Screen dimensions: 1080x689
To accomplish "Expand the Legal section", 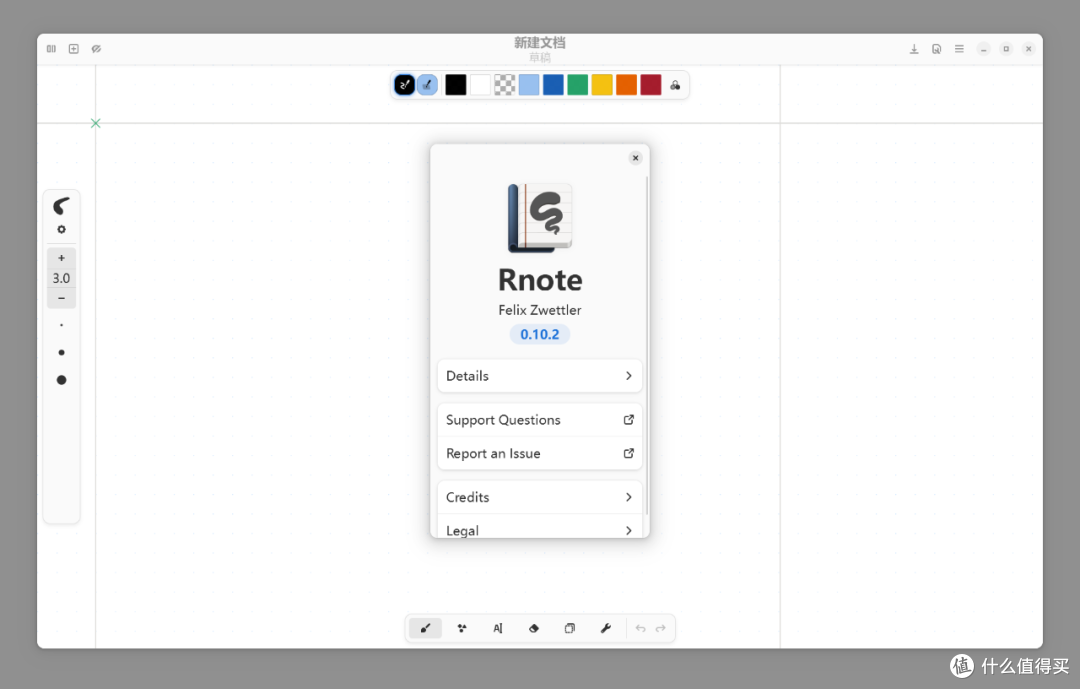I will click(539, 529).
